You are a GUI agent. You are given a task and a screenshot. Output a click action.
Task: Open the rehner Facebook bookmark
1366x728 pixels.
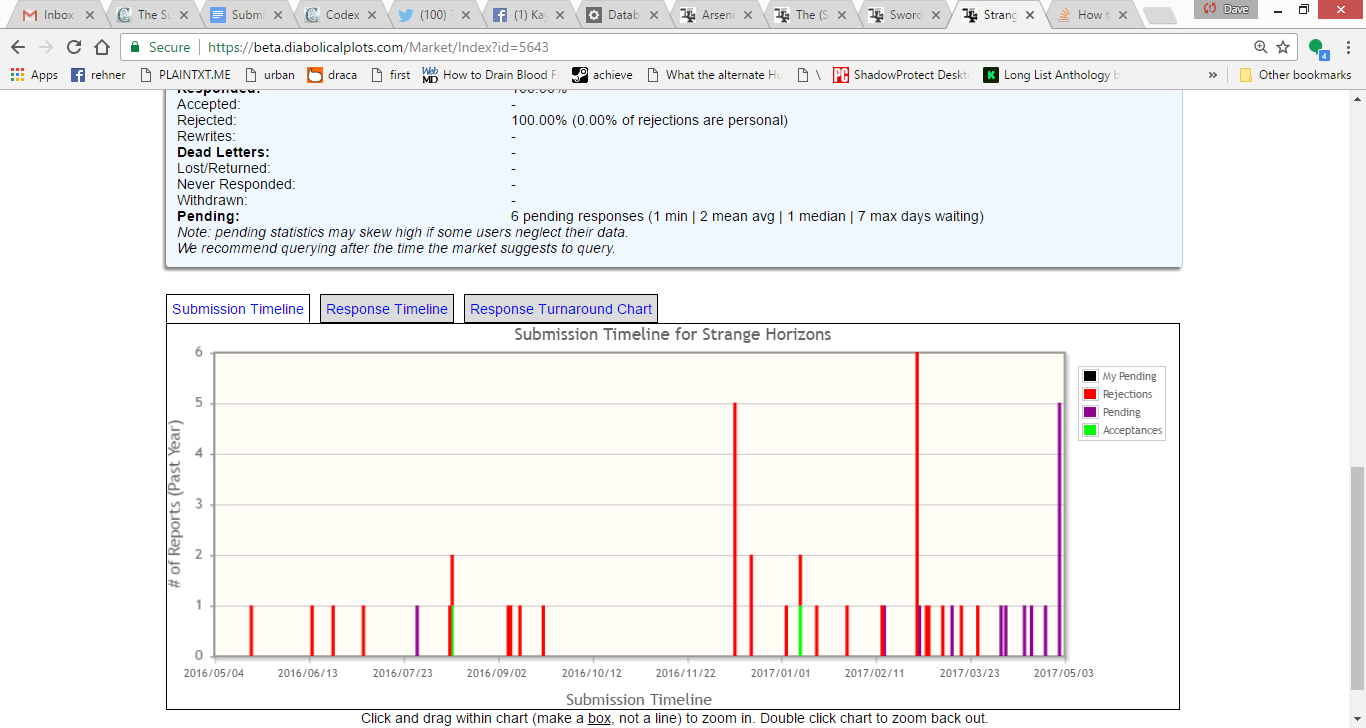click(x=98, y=75)
